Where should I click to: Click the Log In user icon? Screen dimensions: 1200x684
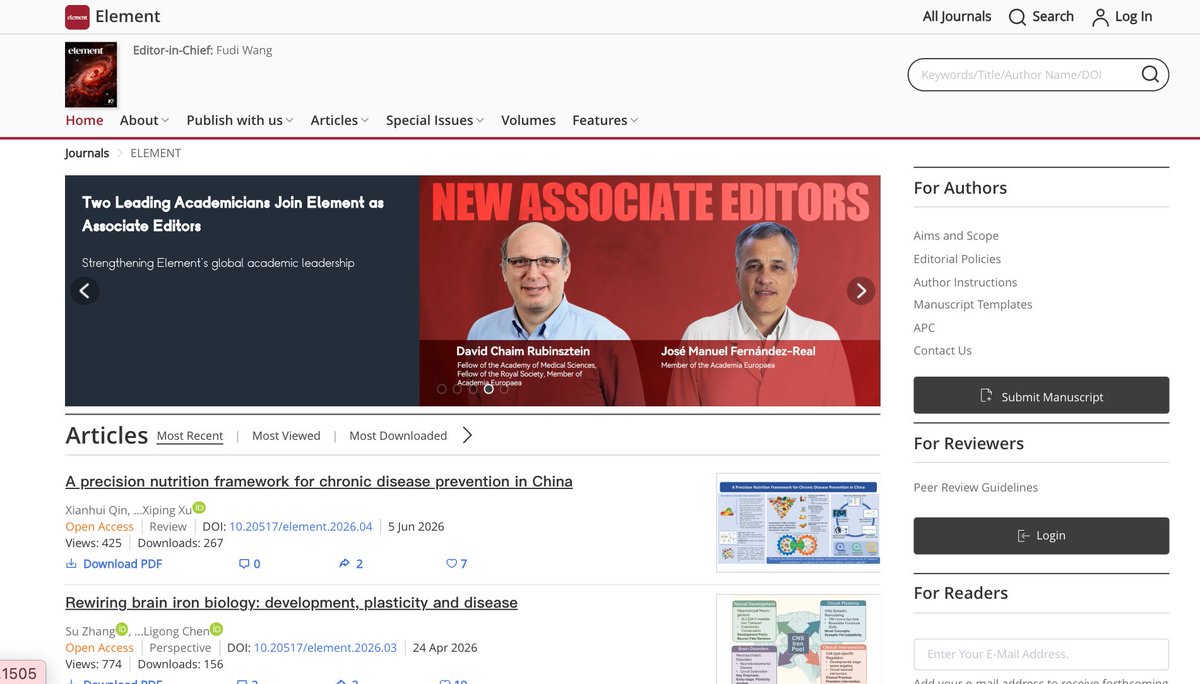point(1100,17)
